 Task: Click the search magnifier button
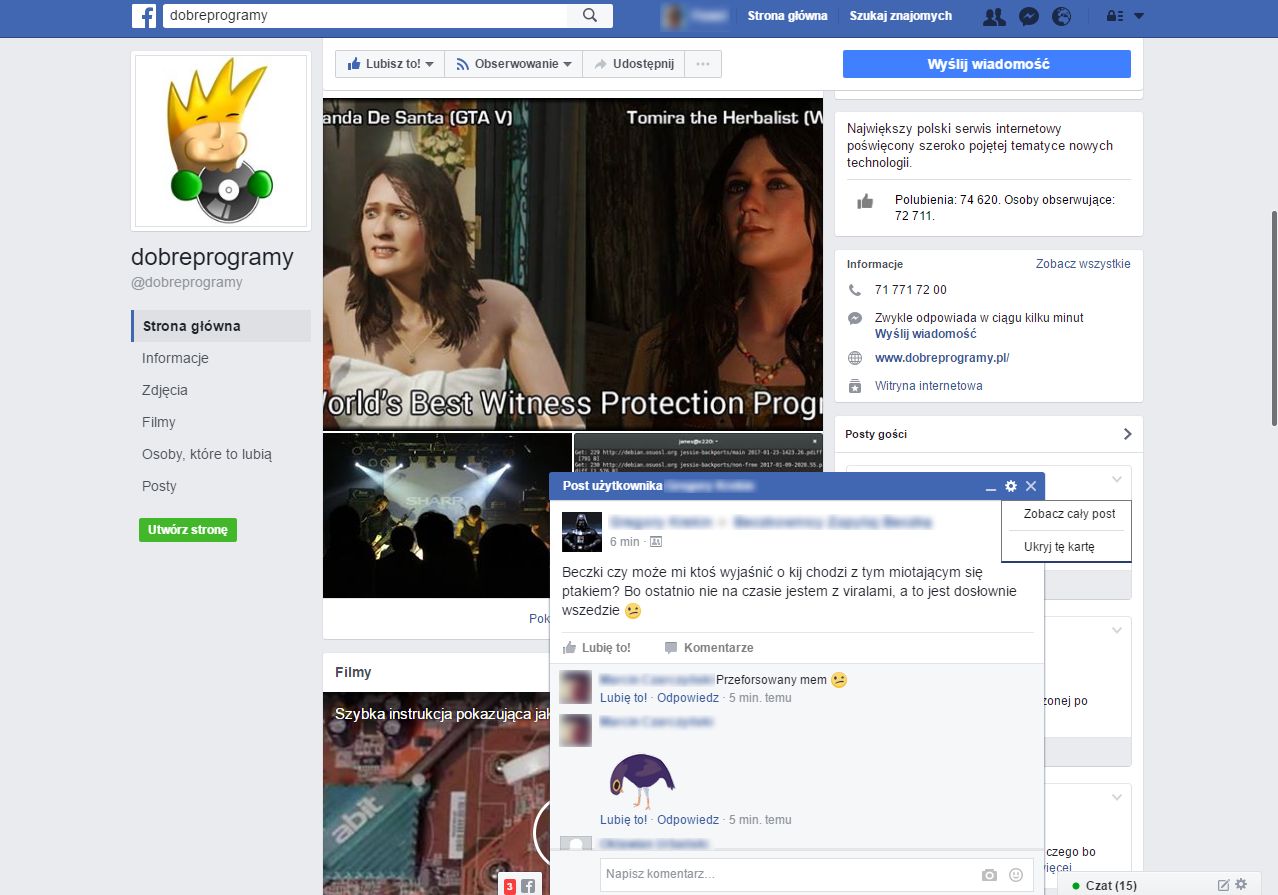(x=590, y=15)
